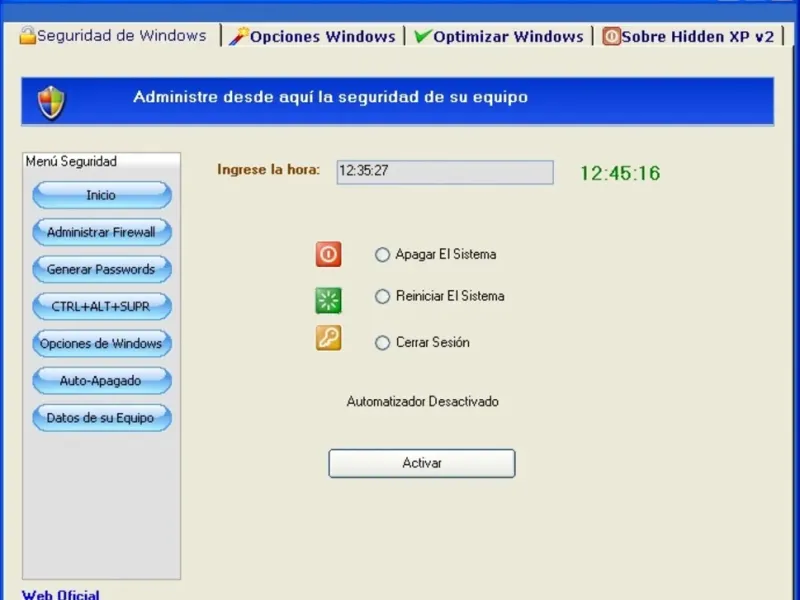This screenshot has width=800, height=600.
Task: Click the Ingrese la hora input field
Action: coord(445,172)
